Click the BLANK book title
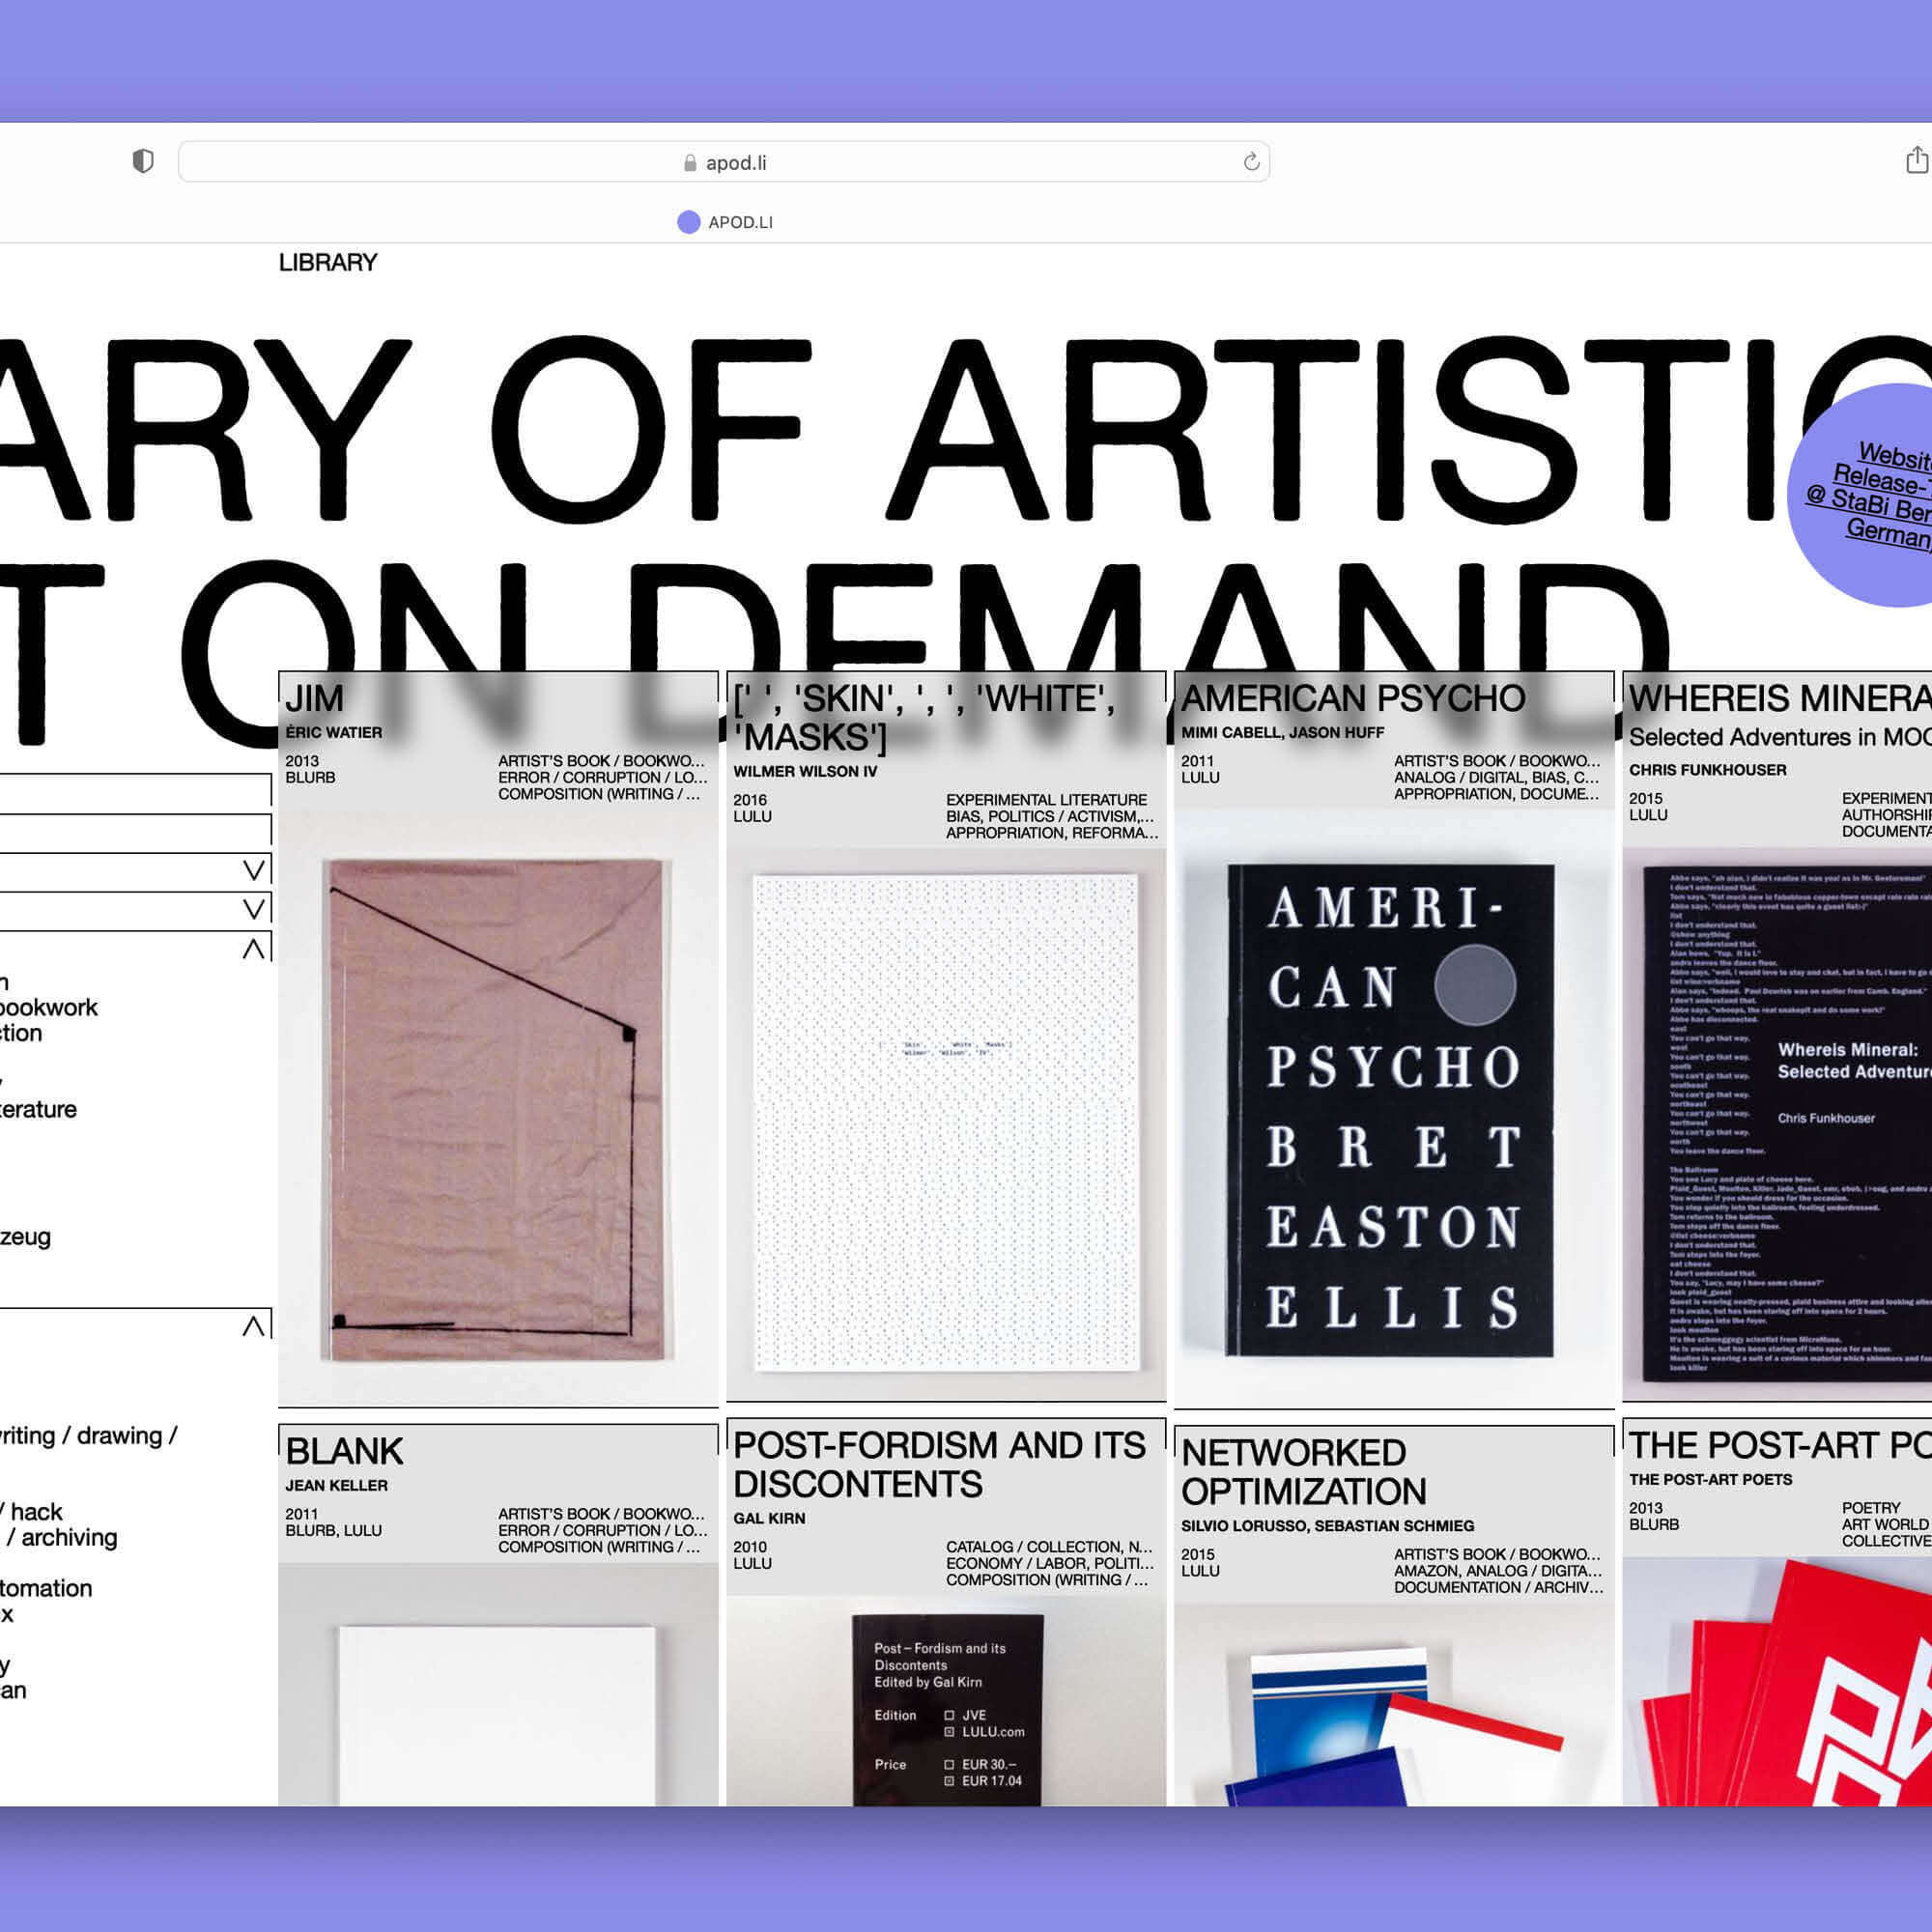Screen dimensions: 1932x1932 coord(344,1450)
